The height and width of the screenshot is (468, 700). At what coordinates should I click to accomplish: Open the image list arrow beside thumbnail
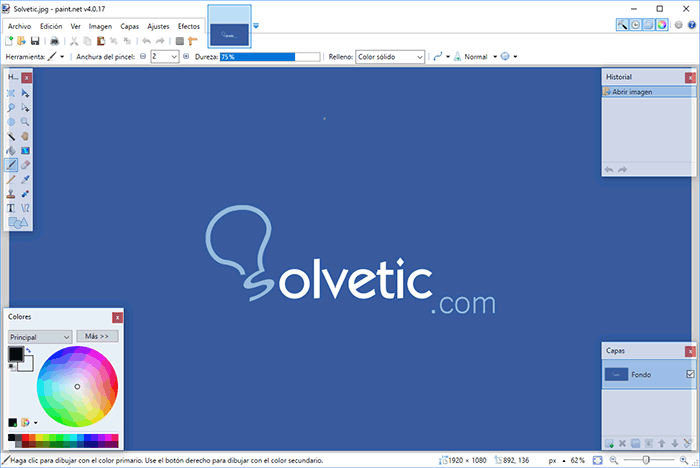coord(256,26)
